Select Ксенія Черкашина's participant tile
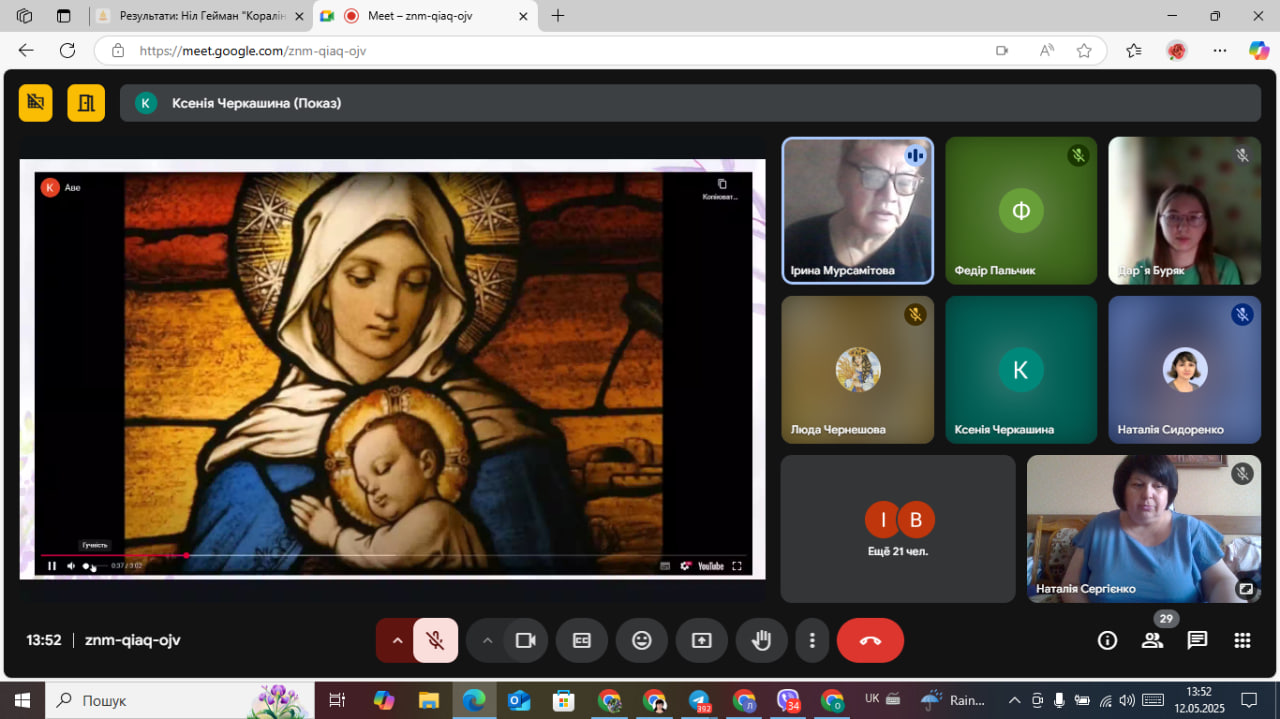1280x719 pixels. pos(1021,370)
